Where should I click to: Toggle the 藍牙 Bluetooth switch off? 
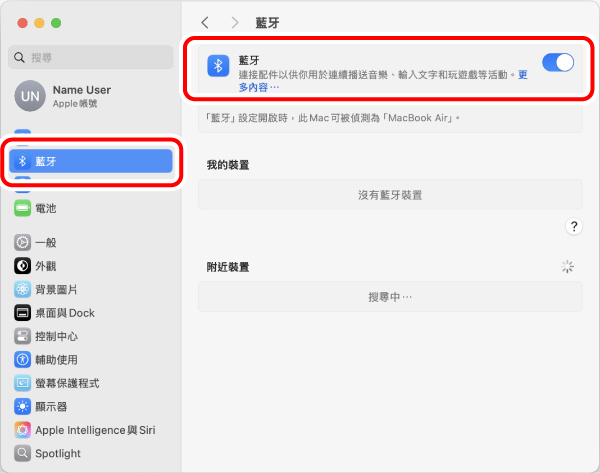557,63
